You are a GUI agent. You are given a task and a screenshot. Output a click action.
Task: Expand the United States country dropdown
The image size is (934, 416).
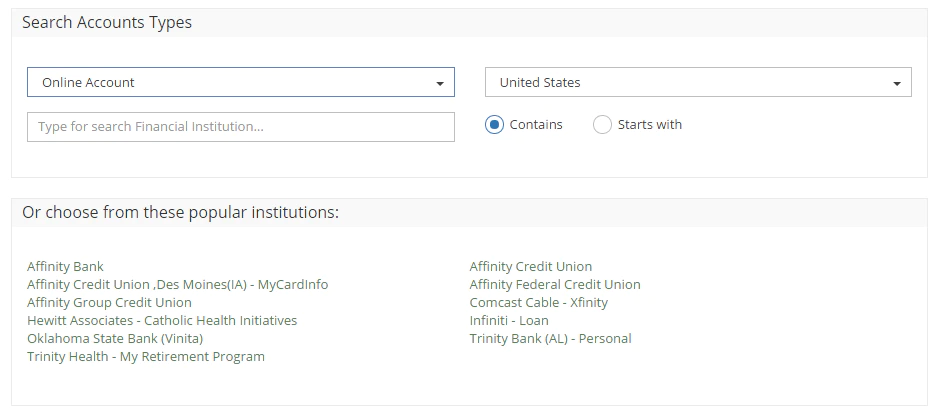[x=698, y=82]
